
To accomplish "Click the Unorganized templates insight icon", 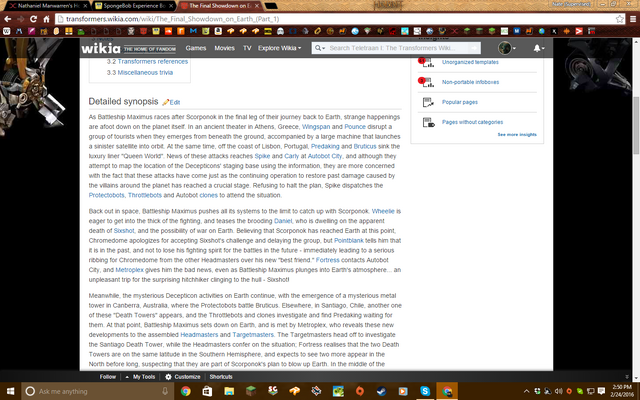I will (428, 62).
